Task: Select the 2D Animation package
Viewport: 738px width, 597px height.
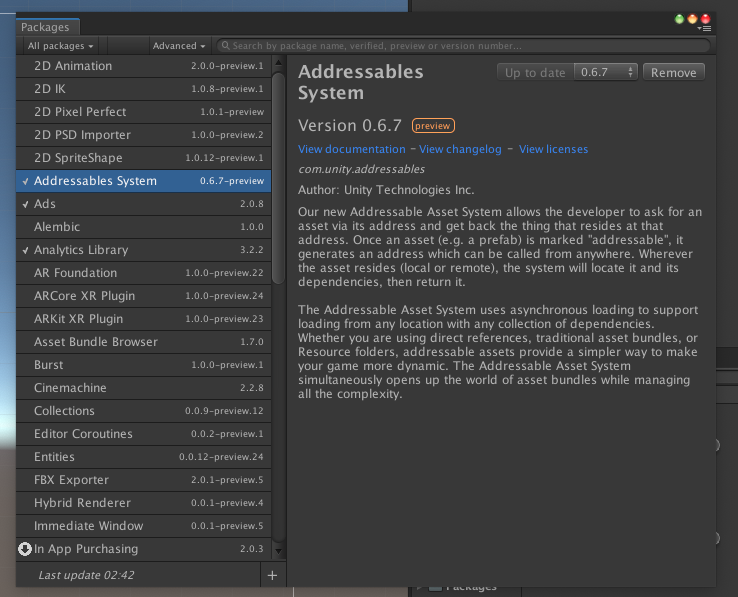Action: [144, 66]
